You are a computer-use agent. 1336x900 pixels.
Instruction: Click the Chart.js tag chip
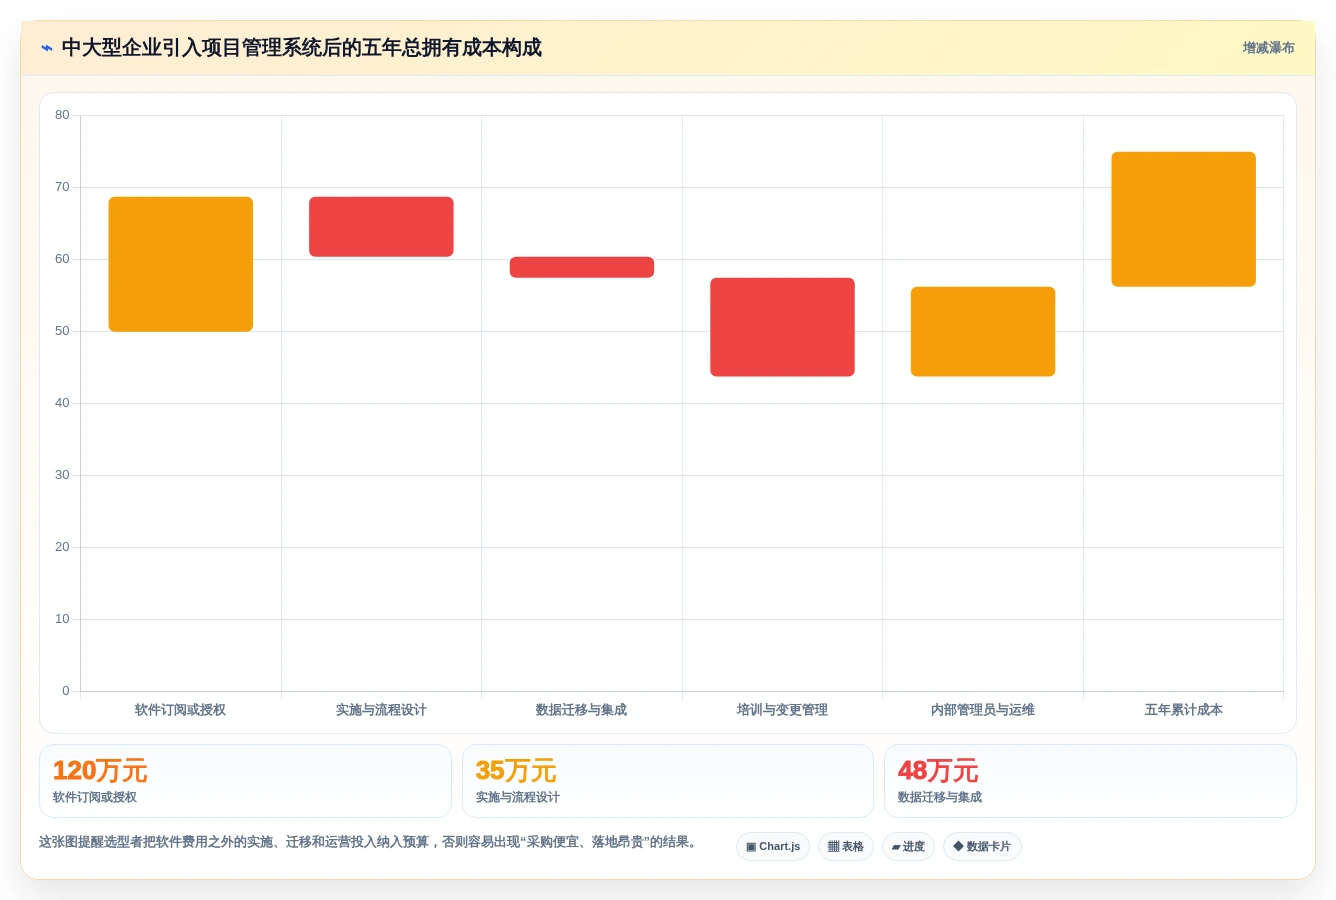pyautogui.click(x=773, y=847)
